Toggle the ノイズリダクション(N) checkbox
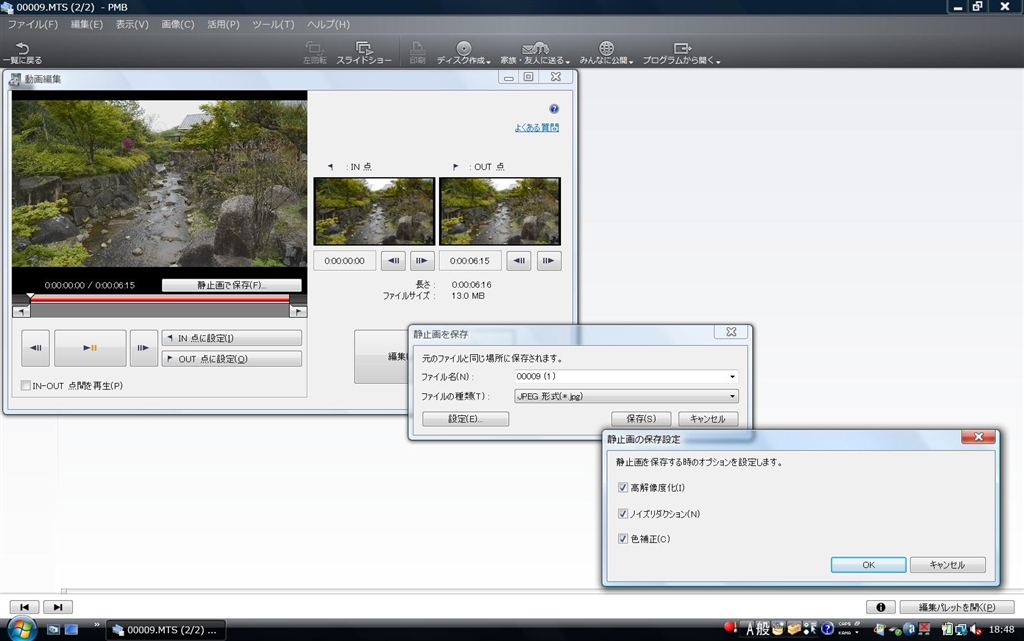The image size is (1024, 641). 623,514
